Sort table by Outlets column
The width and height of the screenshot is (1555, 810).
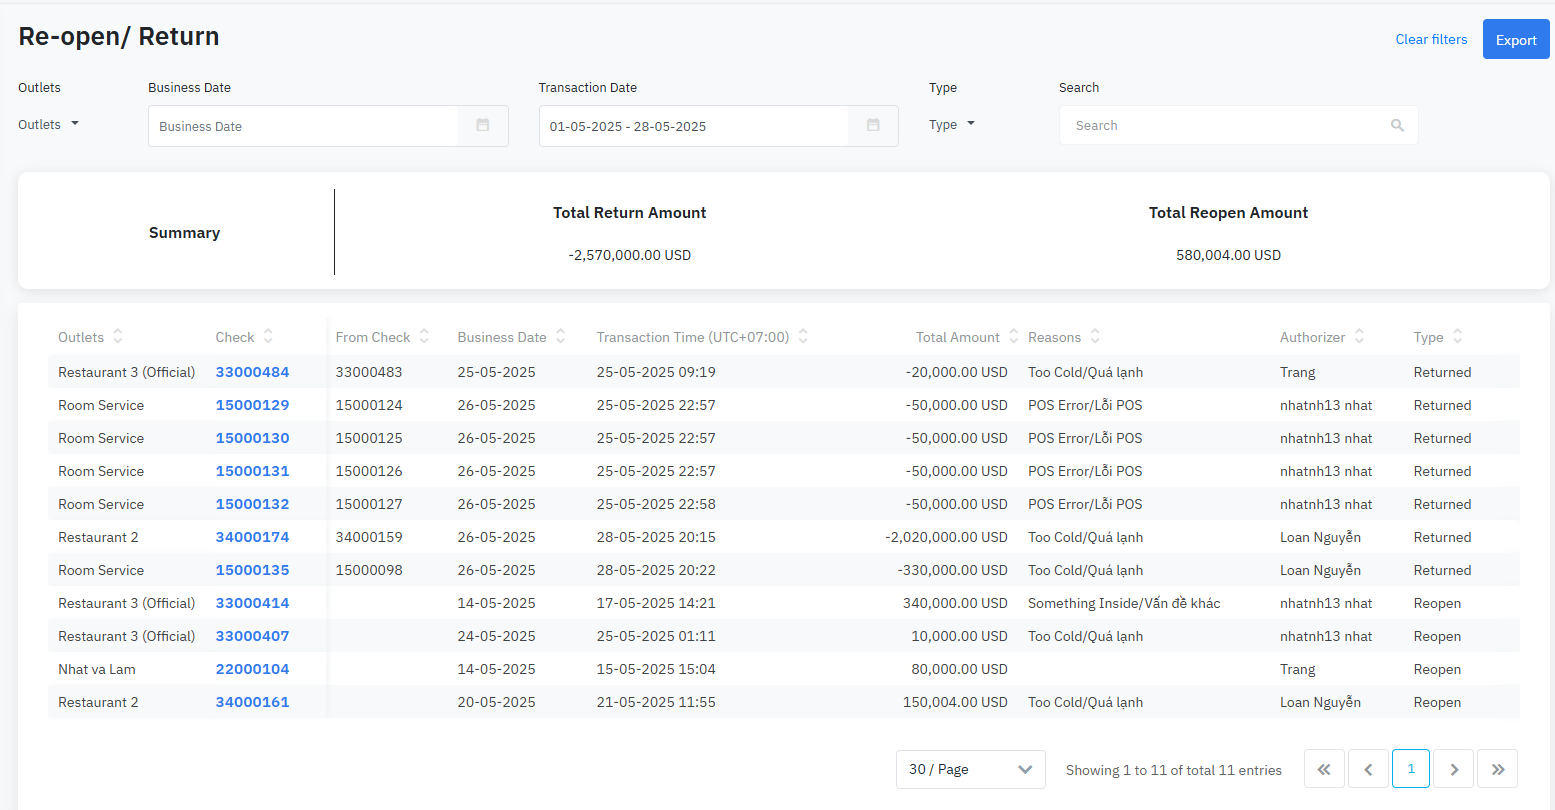[118, 337]
